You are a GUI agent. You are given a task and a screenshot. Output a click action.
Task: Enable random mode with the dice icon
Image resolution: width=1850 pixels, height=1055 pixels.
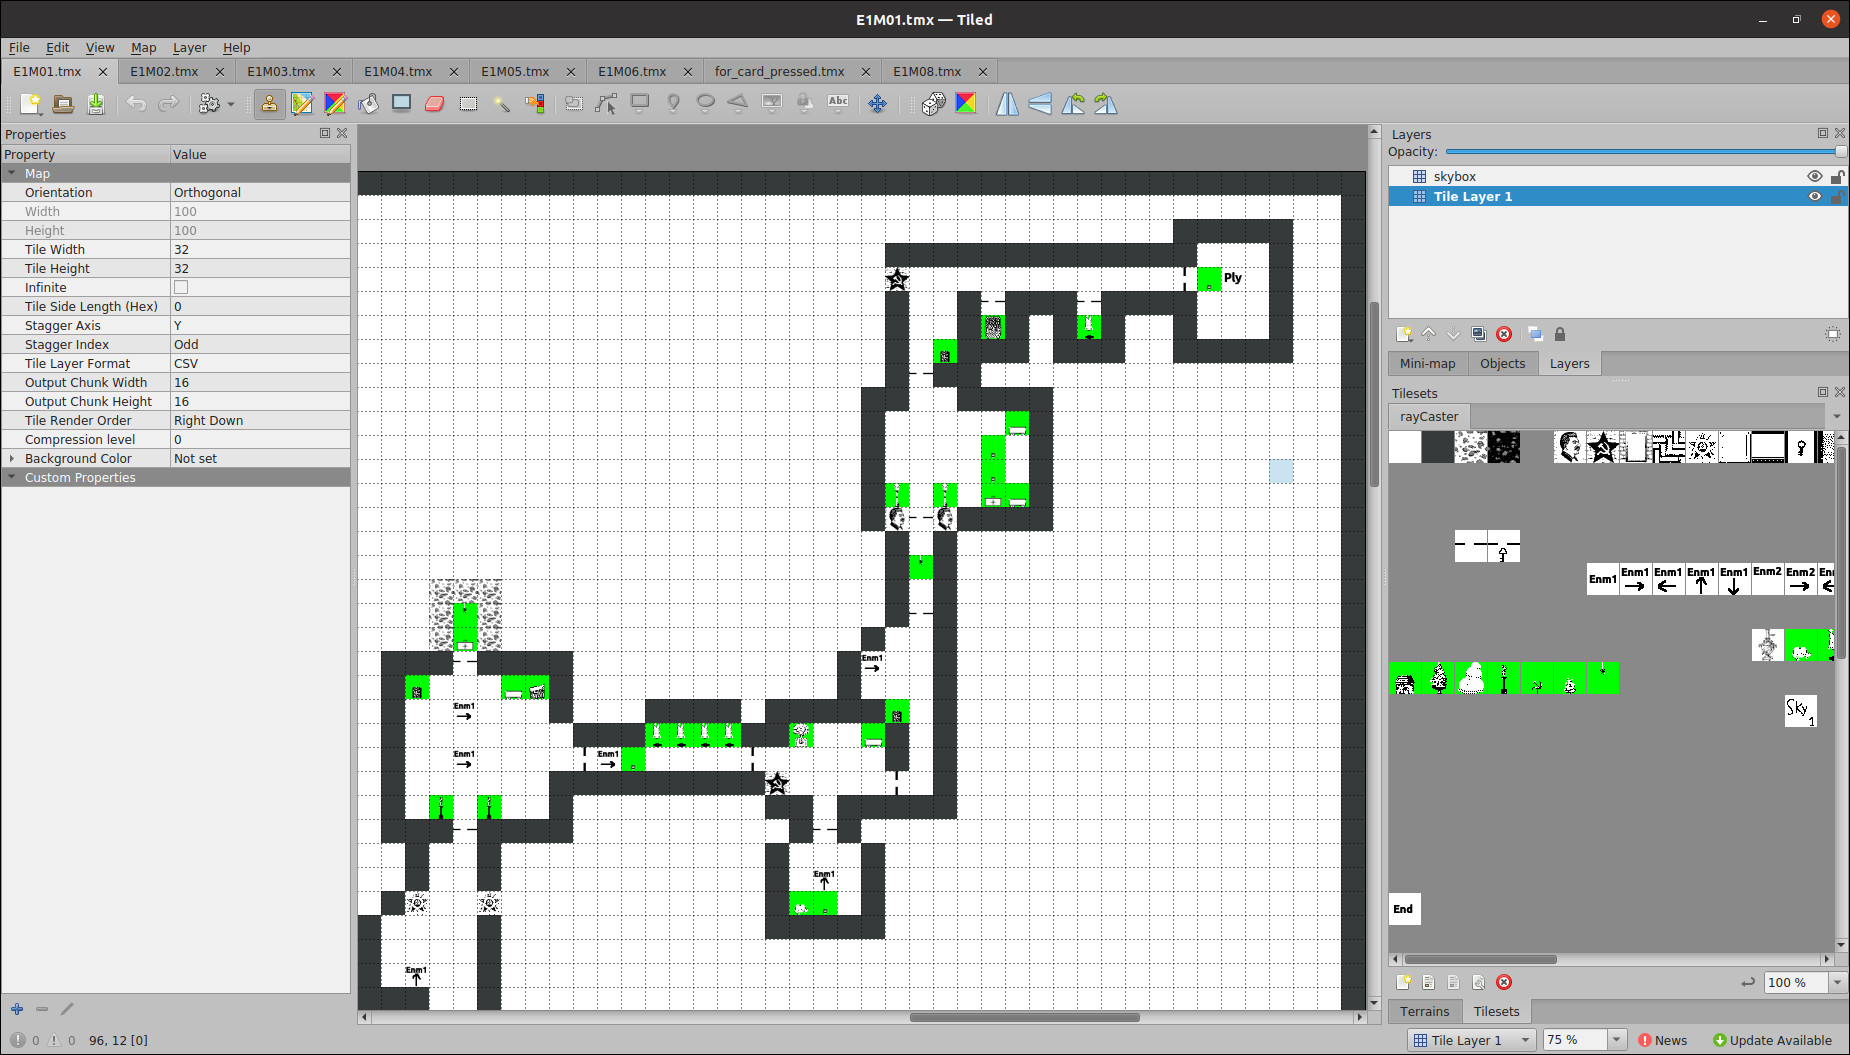pos(932,103)
